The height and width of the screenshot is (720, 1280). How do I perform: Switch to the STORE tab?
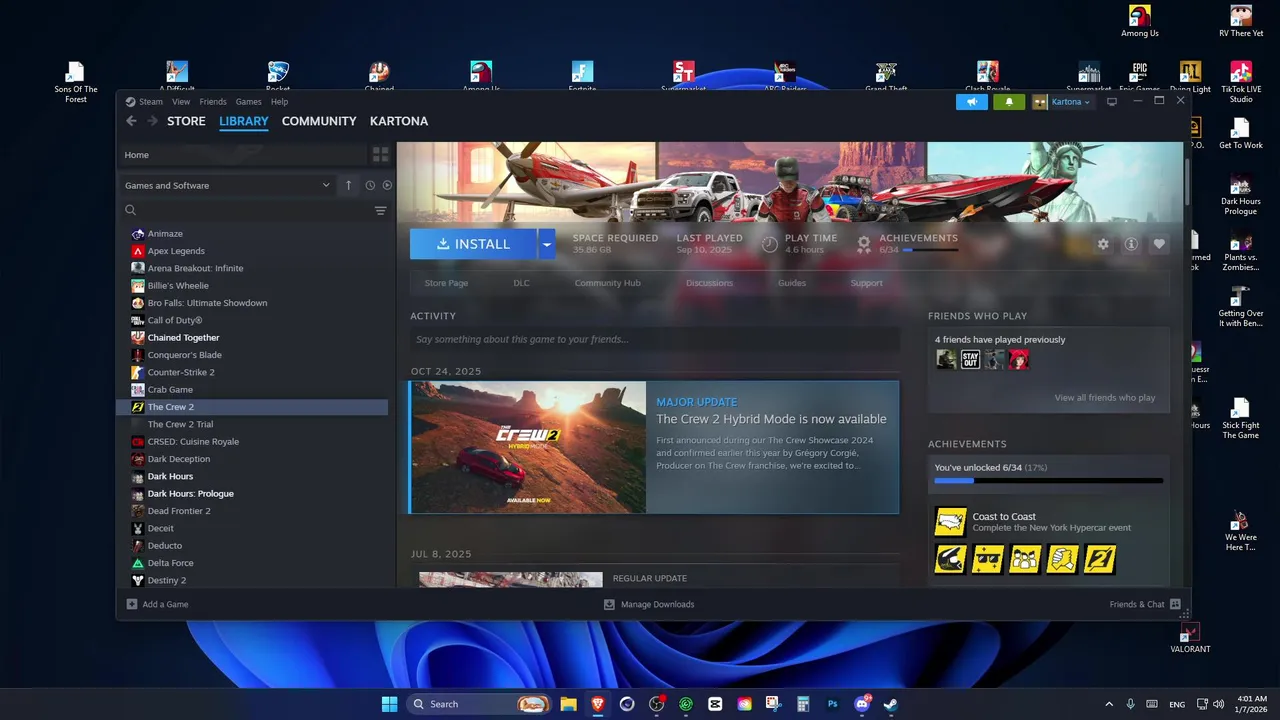point(186,121)
